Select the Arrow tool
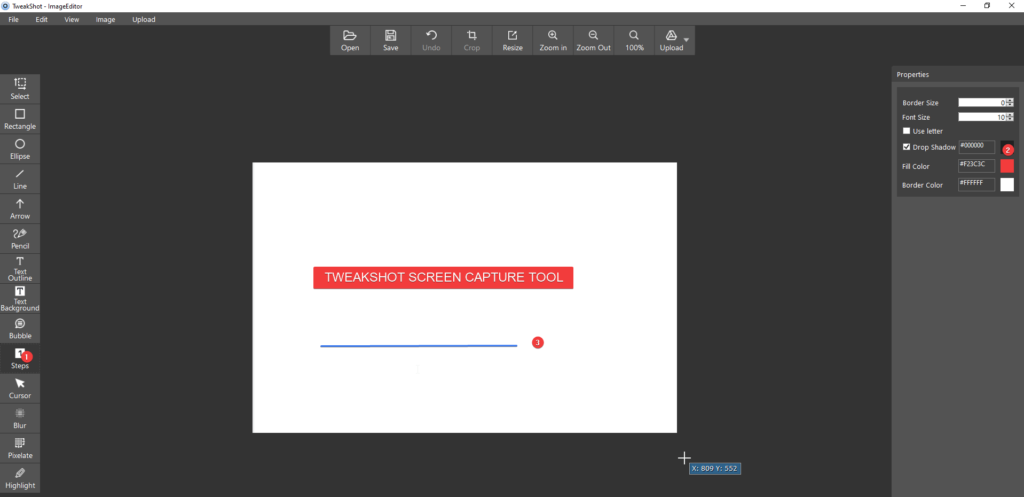Image resolution: width=1024 pixels, height=497 pixels. (20, 209)
